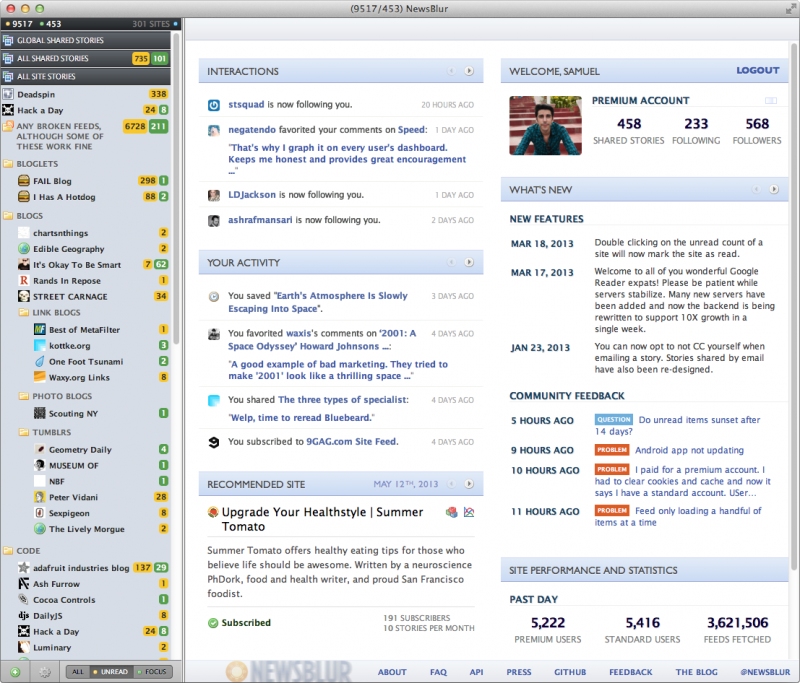Click the I Has A Hotdog icon
The height and width of the screenshot is (683, 800).
coord(23,196)
